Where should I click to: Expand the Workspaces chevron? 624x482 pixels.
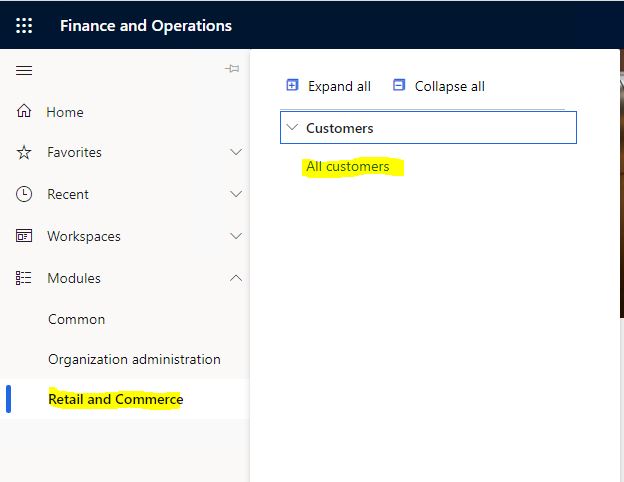(x=236, y=236)
